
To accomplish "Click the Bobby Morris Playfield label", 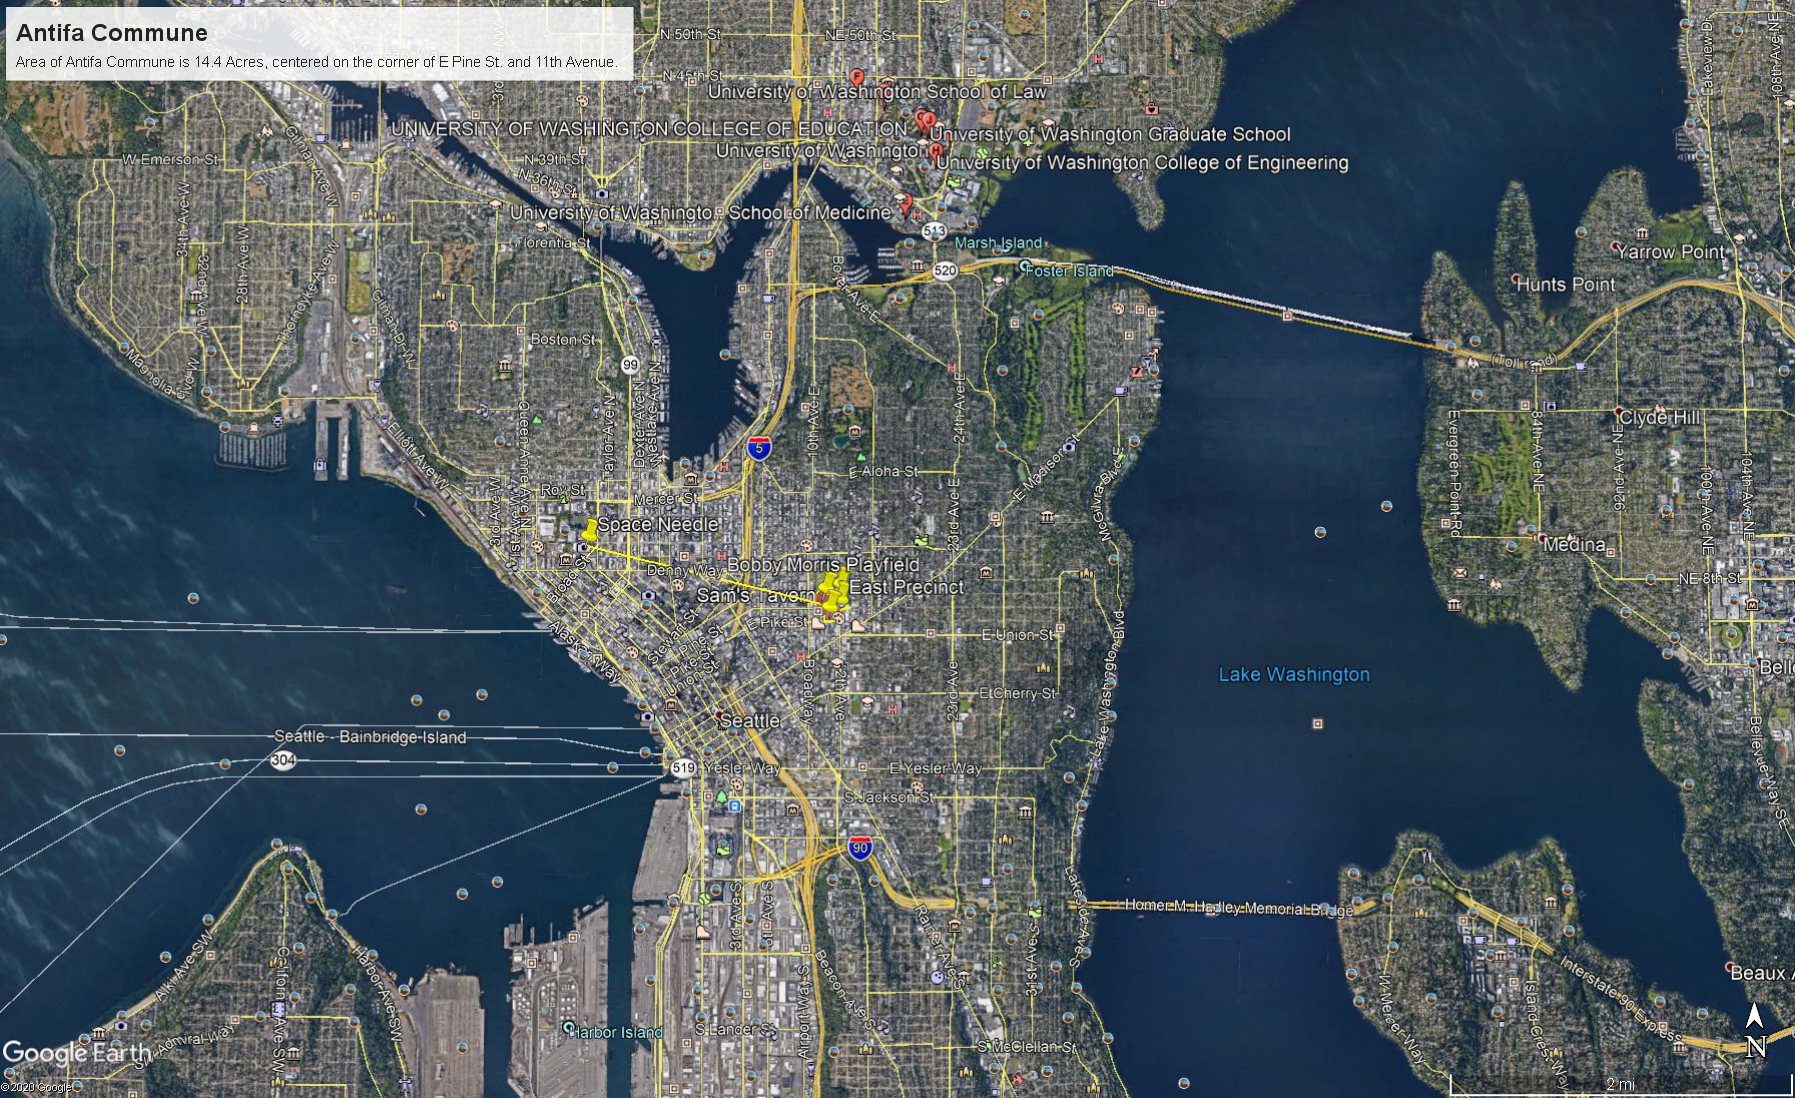I will [x=823, y=565].
